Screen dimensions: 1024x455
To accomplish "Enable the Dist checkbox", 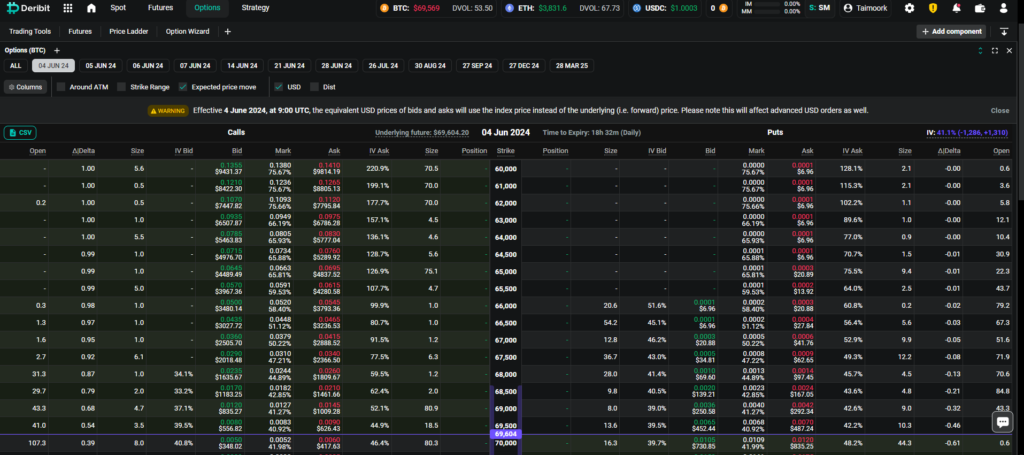I will click(x=314, y=87).
